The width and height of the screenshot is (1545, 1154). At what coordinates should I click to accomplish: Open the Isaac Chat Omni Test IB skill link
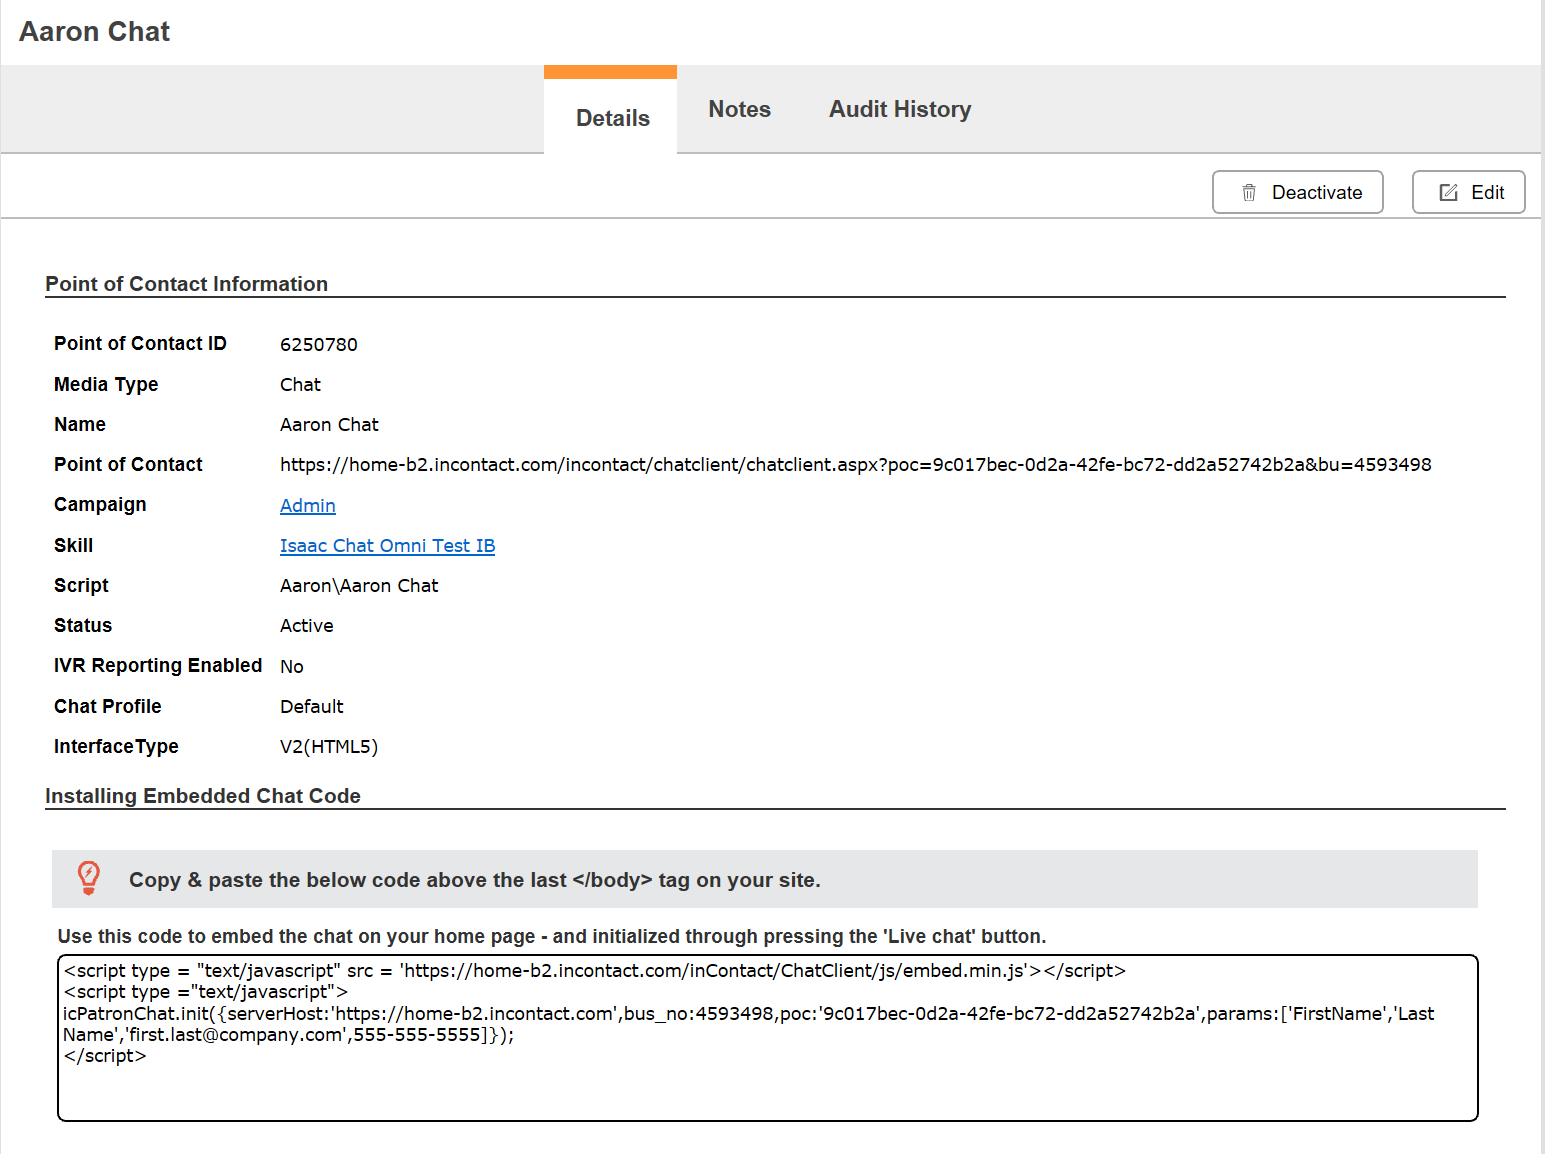(x=387, y=545)
